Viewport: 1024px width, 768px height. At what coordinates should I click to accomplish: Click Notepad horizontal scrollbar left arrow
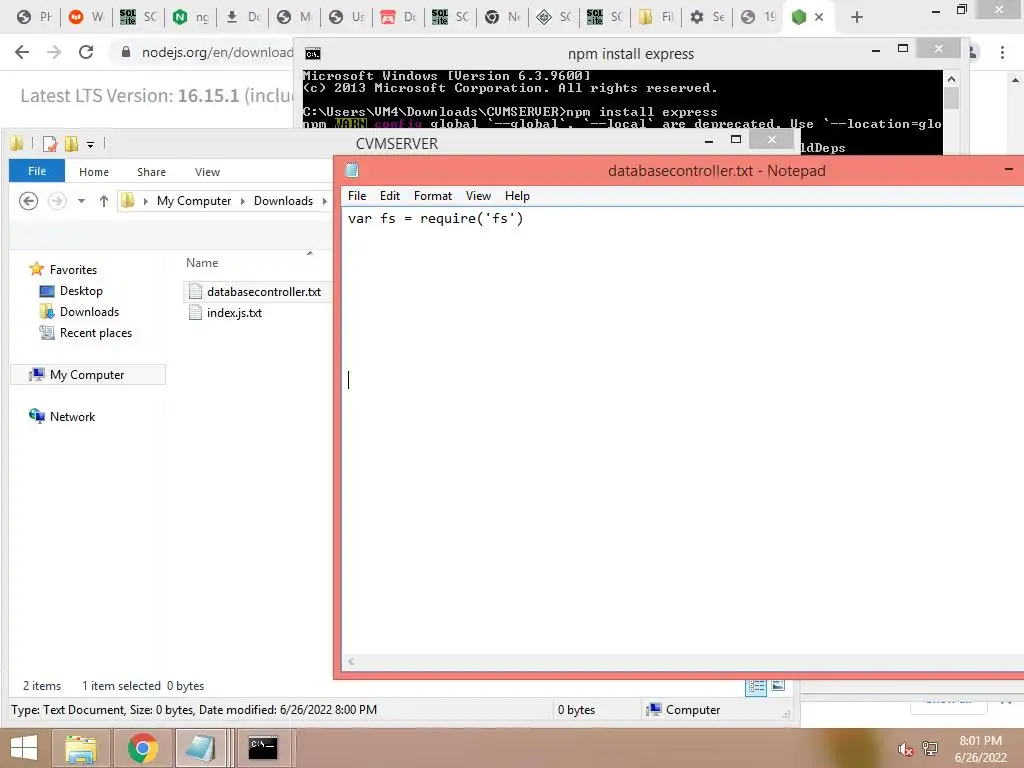(x=351, y=662)
